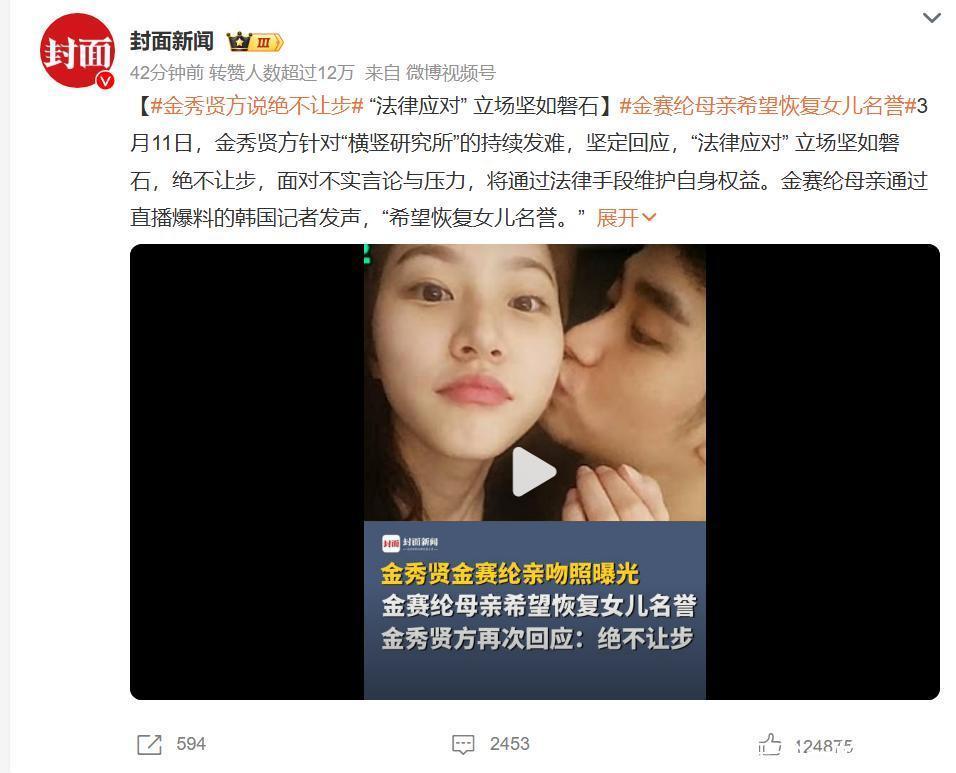Click the red verified V badge on avatar
The image size is (956, 773).
pos(105,80)
